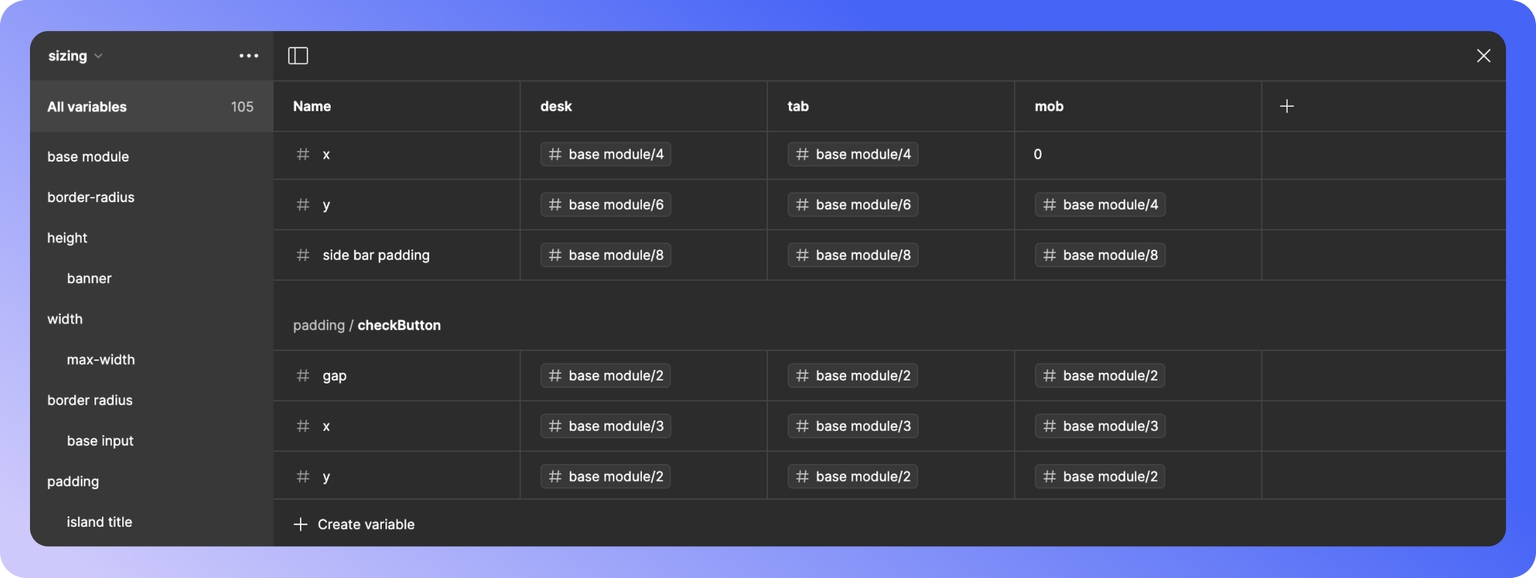The image size is (1536, 578).
Task: Open the desk mode column header
Action: point(643,106)
